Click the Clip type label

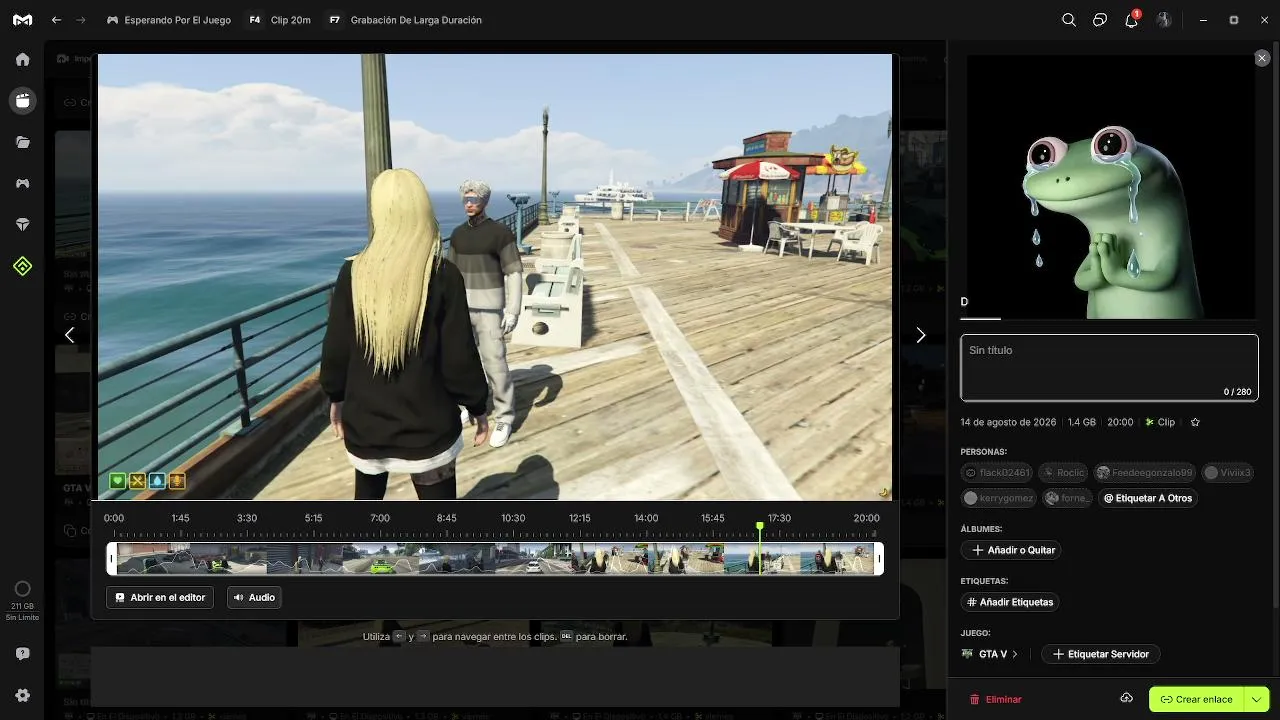(1160, 422)
